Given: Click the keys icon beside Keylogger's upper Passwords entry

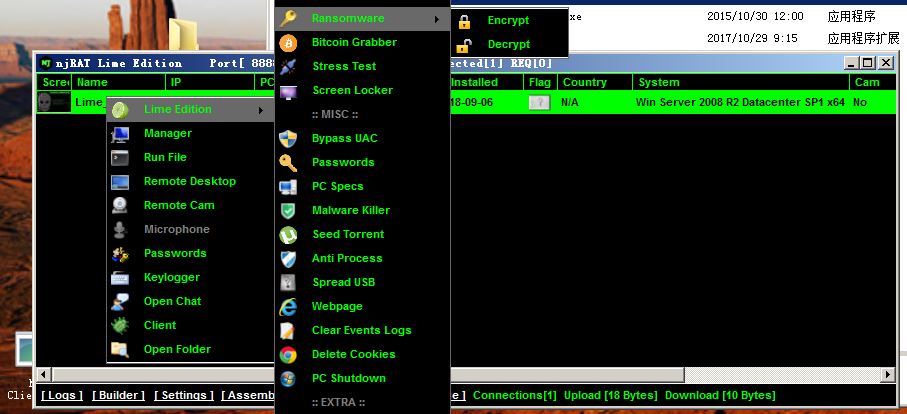Looking at the screenshot, I should coord(120,253).
